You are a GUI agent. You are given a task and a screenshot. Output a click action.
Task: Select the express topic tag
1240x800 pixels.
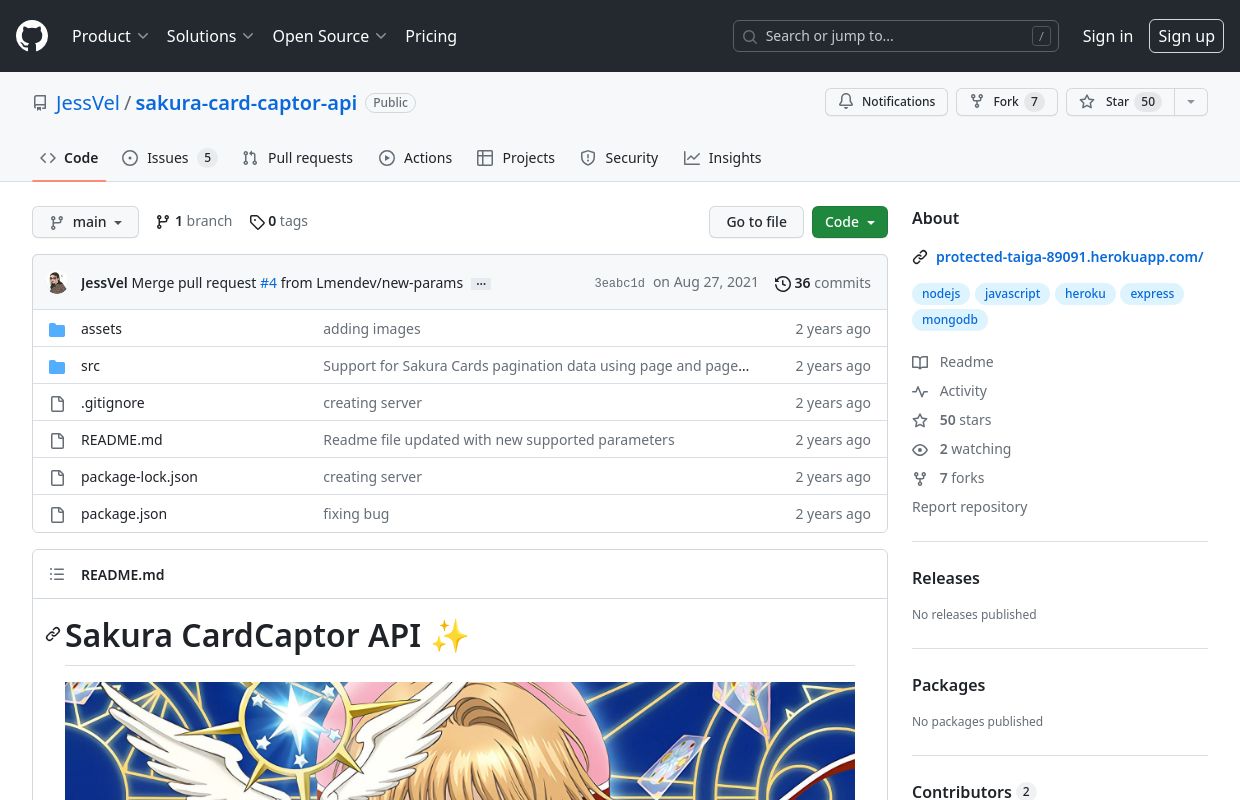[x=1152, y=294]
